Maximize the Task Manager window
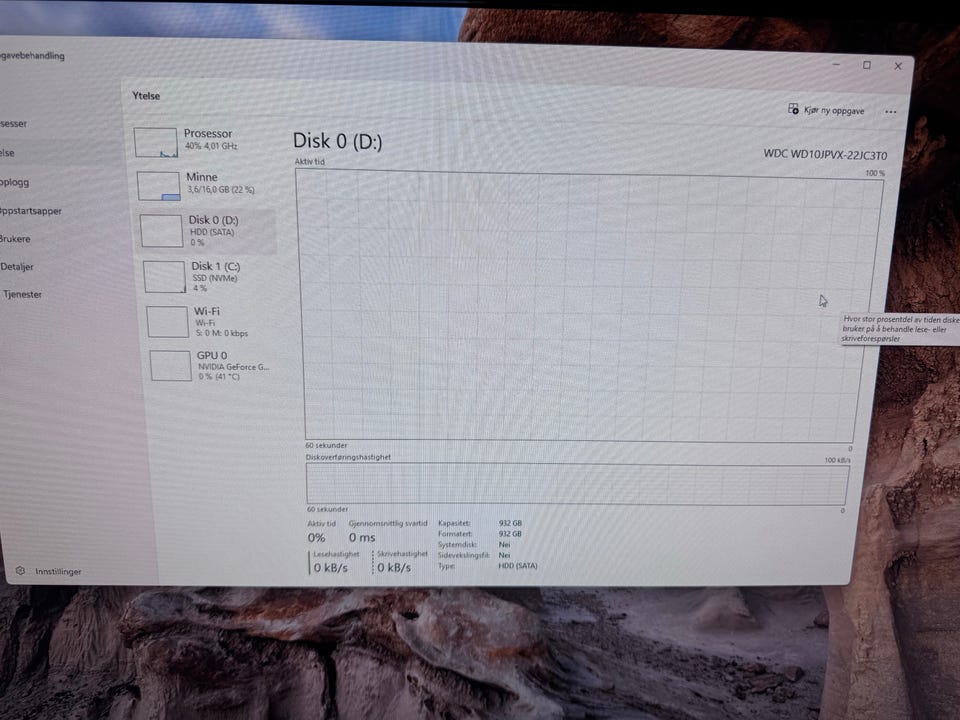The width and height of the screenshot is (960, 720). point(866,65)
